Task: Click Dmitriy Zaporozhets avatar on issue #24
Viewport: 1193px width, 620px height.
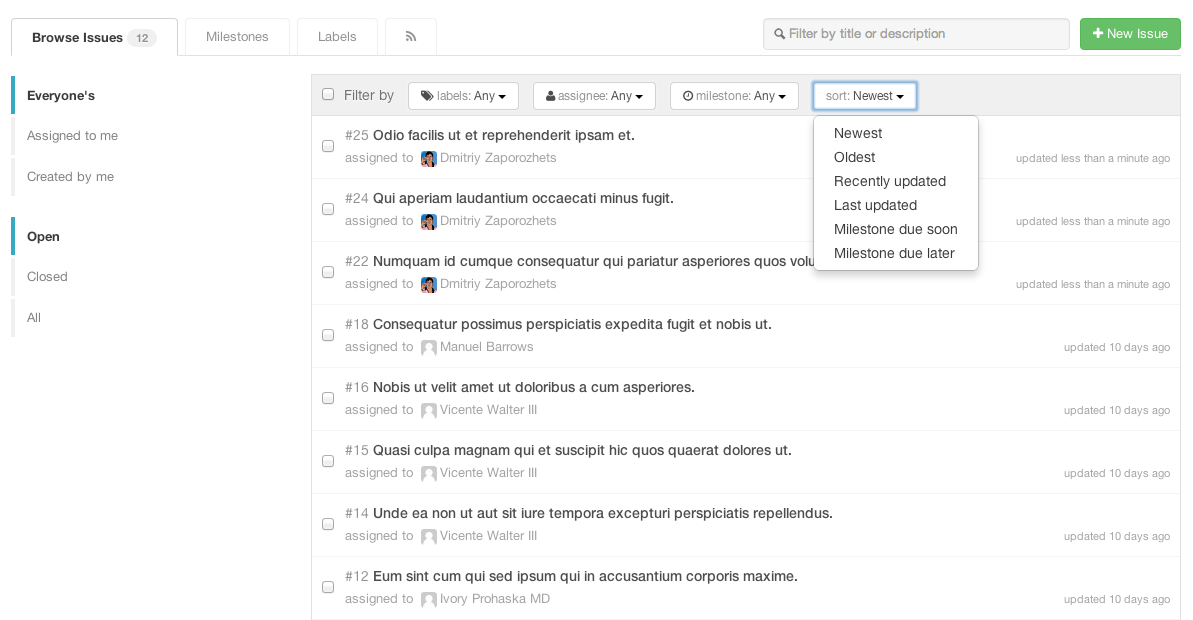Action: 429,222
